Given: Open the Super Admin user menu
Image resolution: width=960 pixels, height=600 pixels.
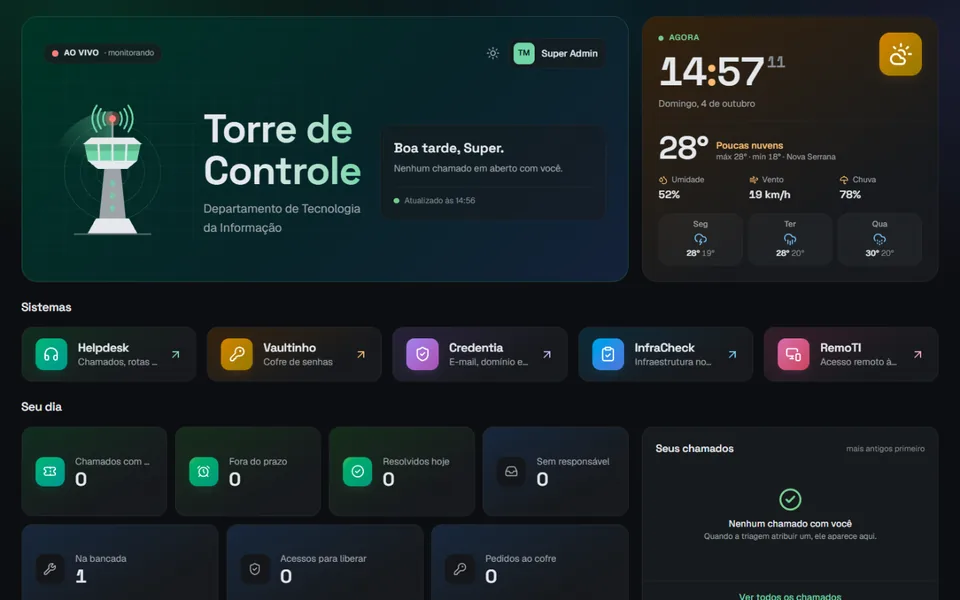Looking at the screenshot, I should click(557, 53).
